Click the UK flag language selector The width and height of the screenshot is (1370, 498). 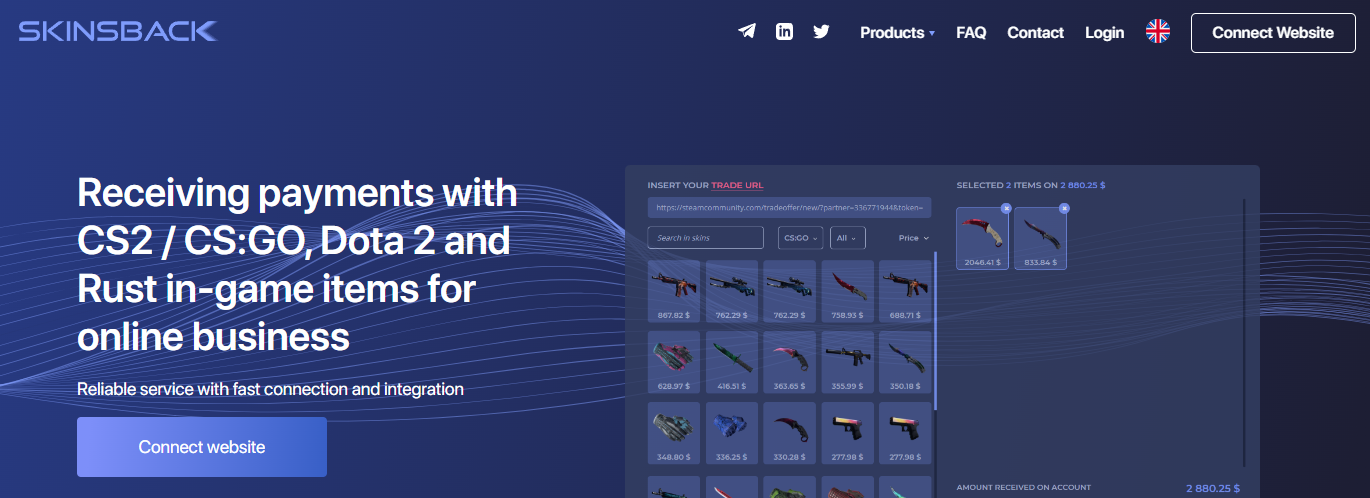1157,32
